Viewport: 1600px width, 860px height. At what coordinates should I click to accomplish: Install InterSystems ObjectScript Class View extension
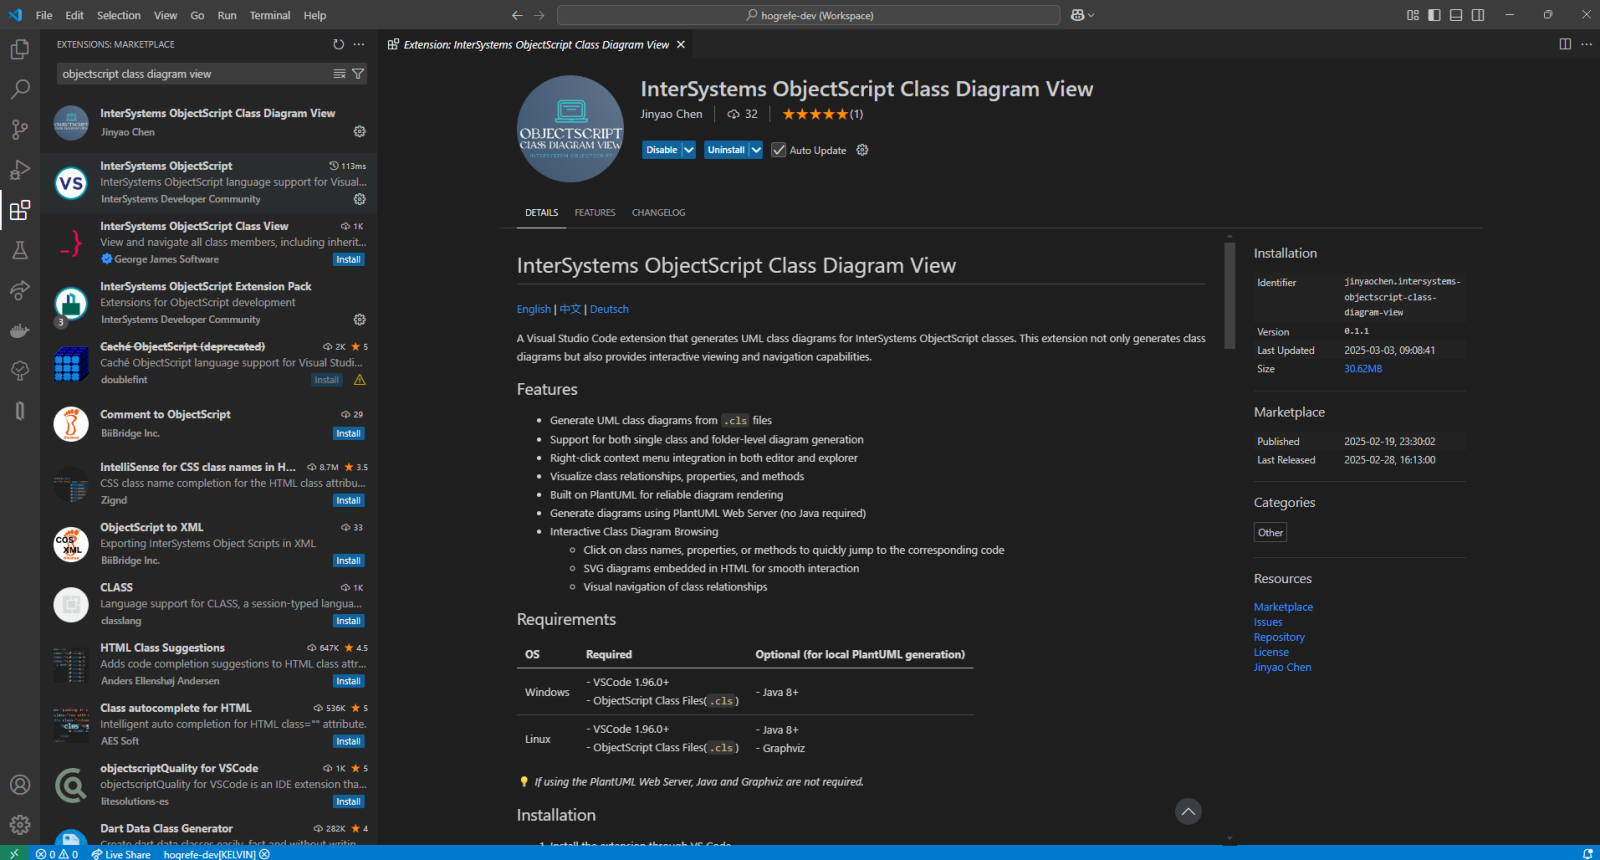coord(348,260)
